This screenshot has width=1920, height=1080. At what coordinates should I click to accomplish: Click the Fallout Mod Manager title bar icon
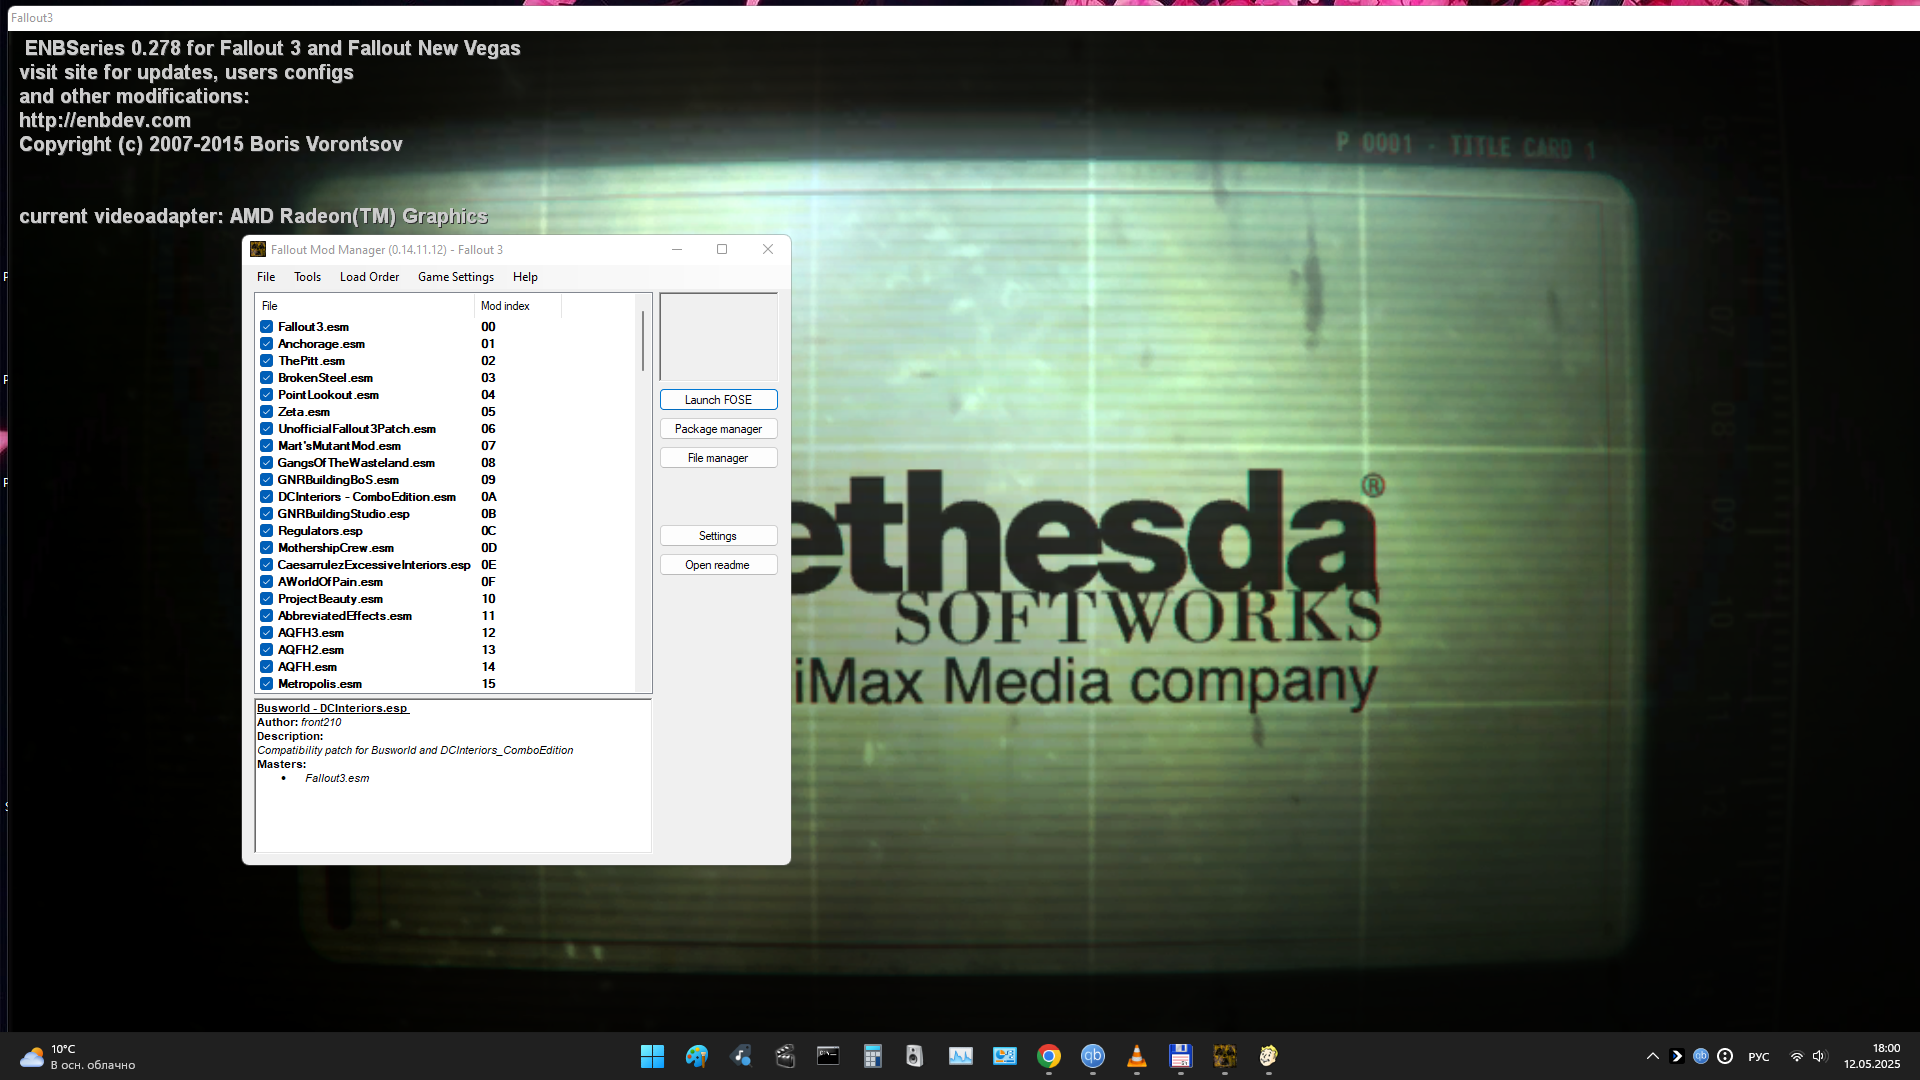(x=258, y=249)
